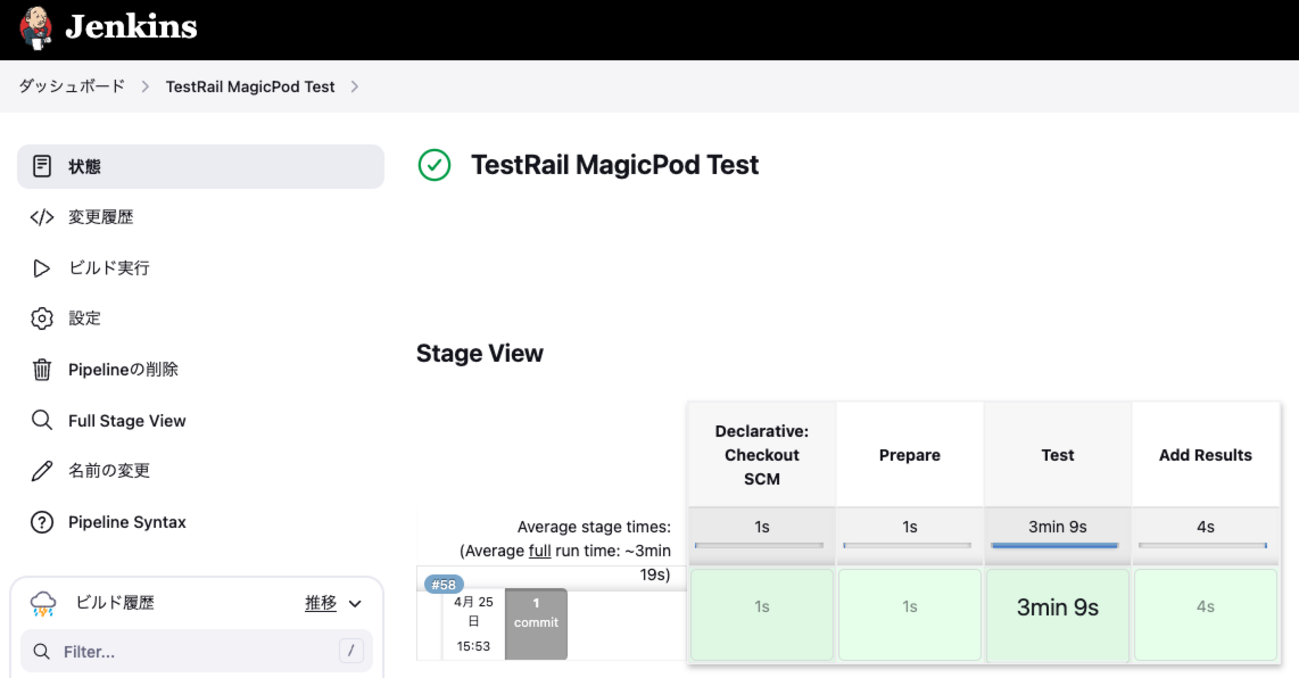Screen dimensions: 1299x678
Task: Click the 変更履歴 code brackets icon
Action: pos(42,217)
